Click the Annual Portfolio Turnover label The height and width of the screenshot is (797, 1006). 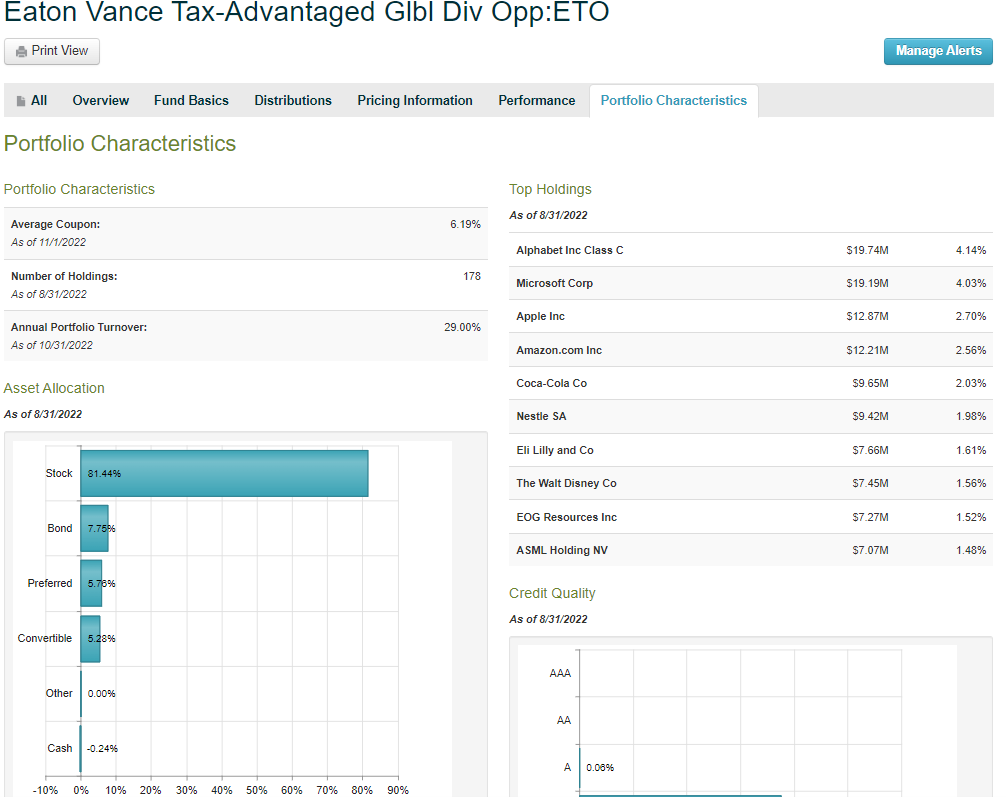tap(79, 327)
